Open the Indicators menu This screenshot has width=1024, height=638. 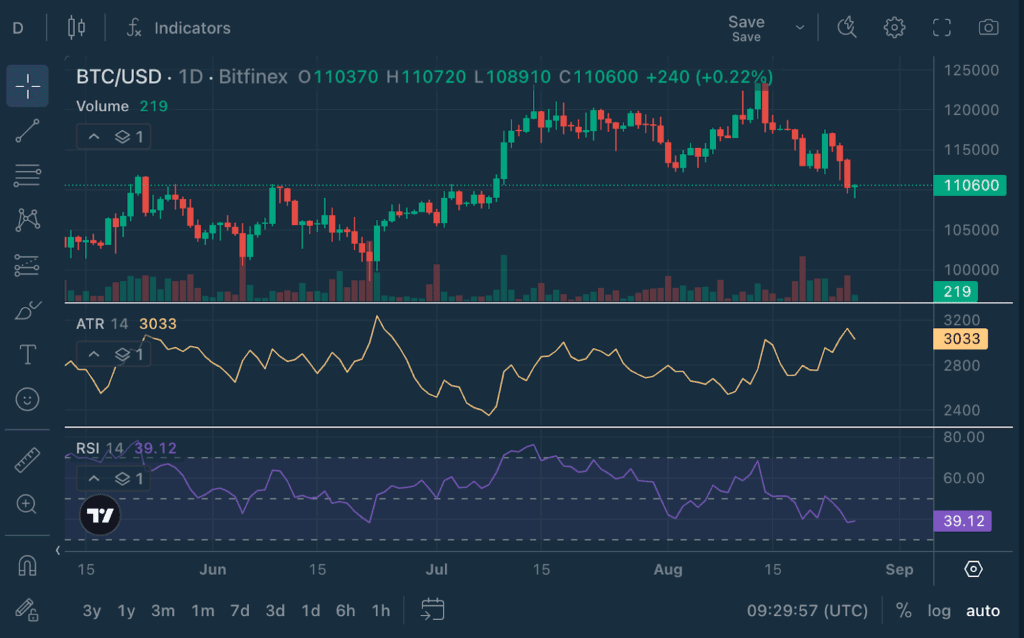click(178, 28)
